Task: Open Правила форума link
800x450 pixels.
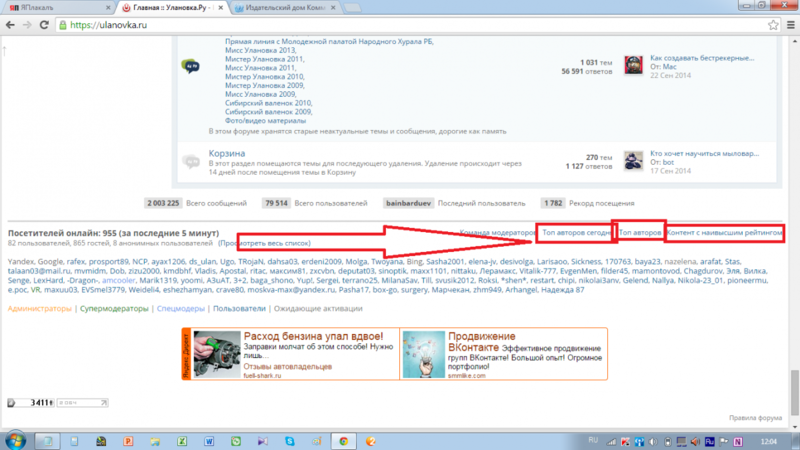Action: pos(755,418)
